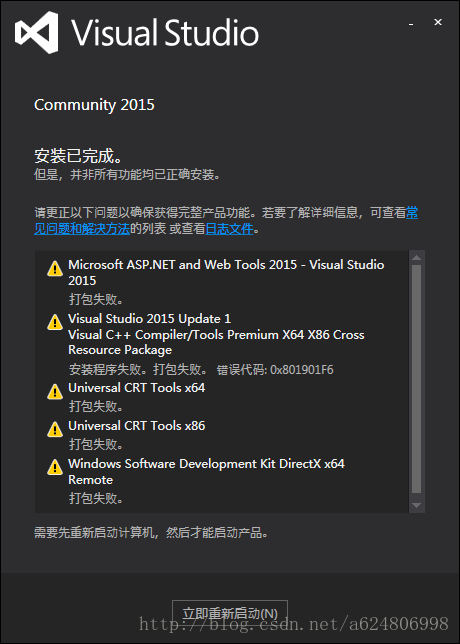Minimize the installer window
The width and height of the screenshot is (460, 644).
[x=411, y=24]
